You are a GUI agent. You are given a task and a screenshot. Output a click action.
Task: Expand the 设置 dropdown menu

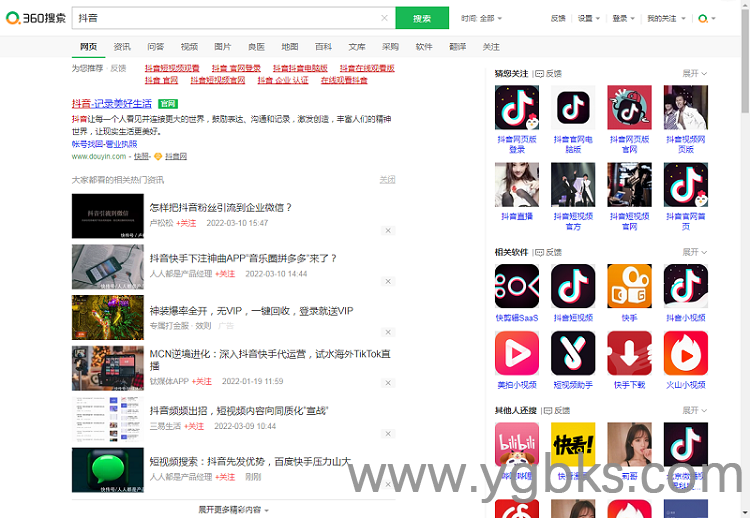(x=586, y=18)
